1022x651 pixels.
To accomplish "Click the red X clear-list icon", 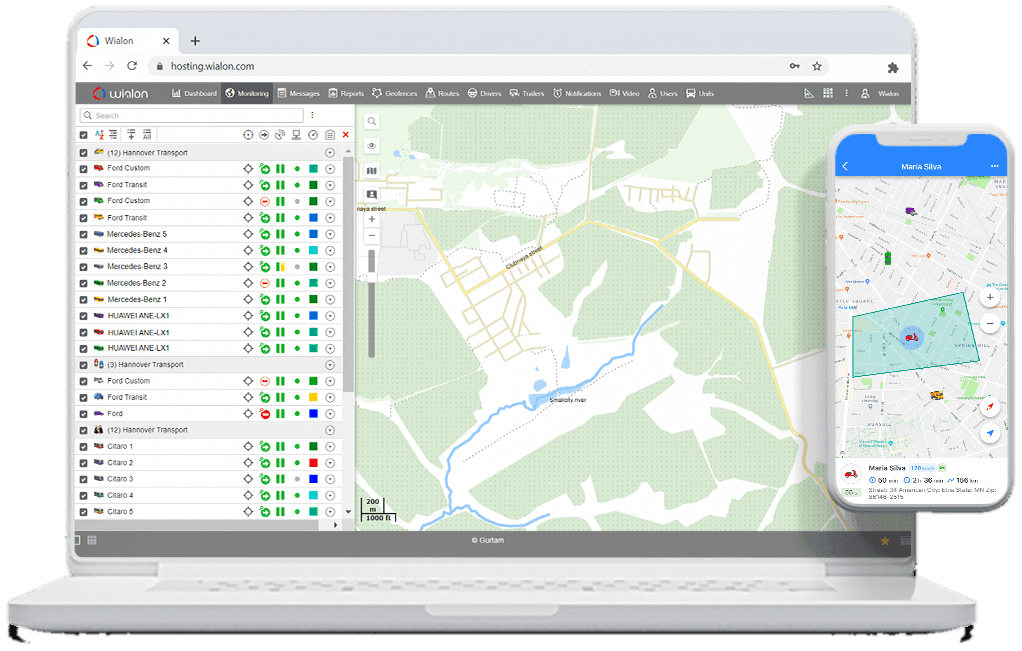I will pos(345,135).
